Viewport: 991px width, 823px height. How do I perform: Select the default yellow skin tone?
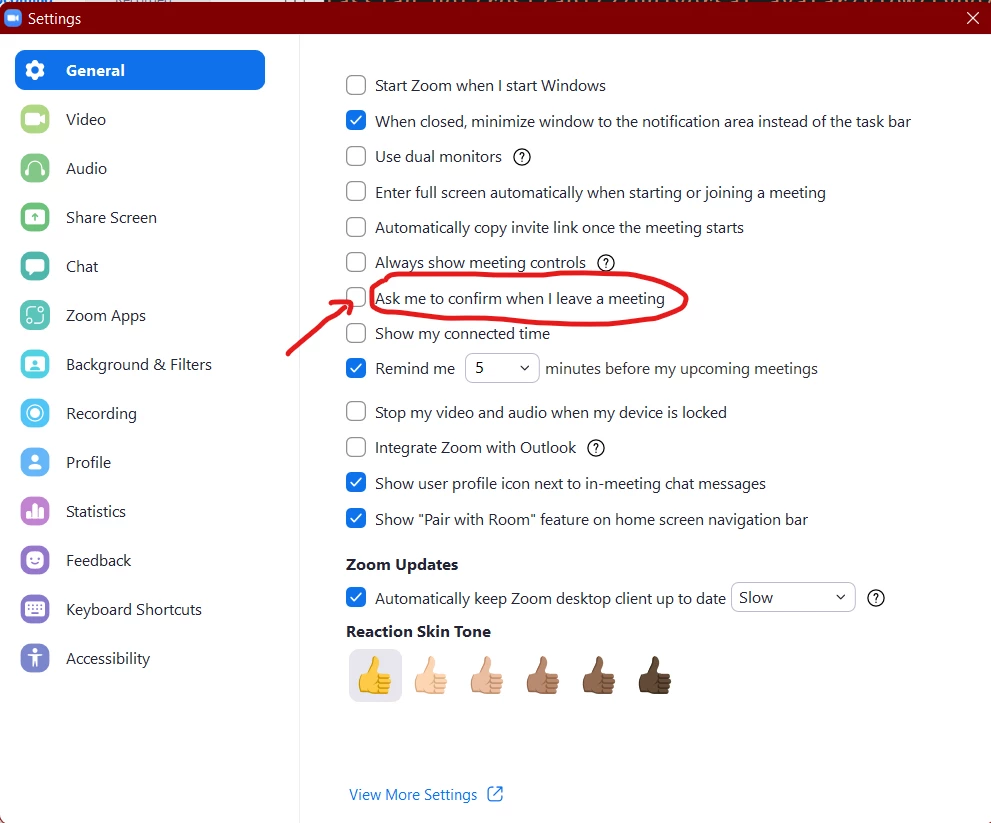[375, 675]
